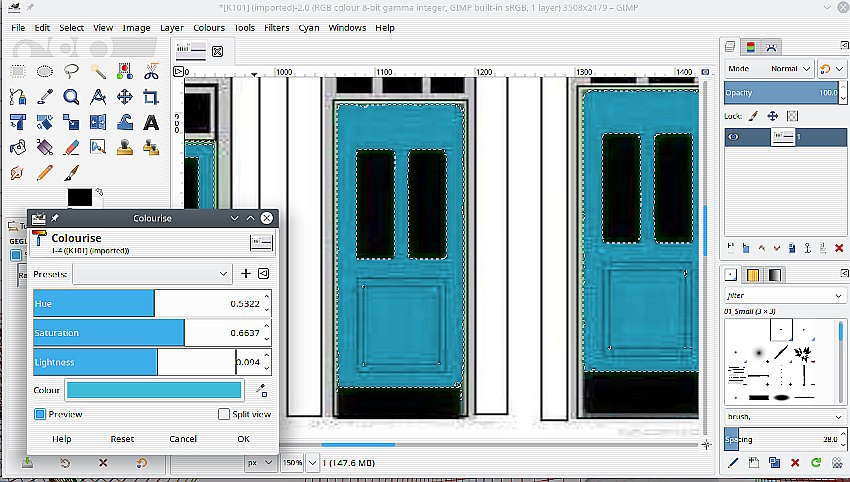Enable the Split view checkbox
850x482 pixels.
pyautogui.click(x=224, y=414)
